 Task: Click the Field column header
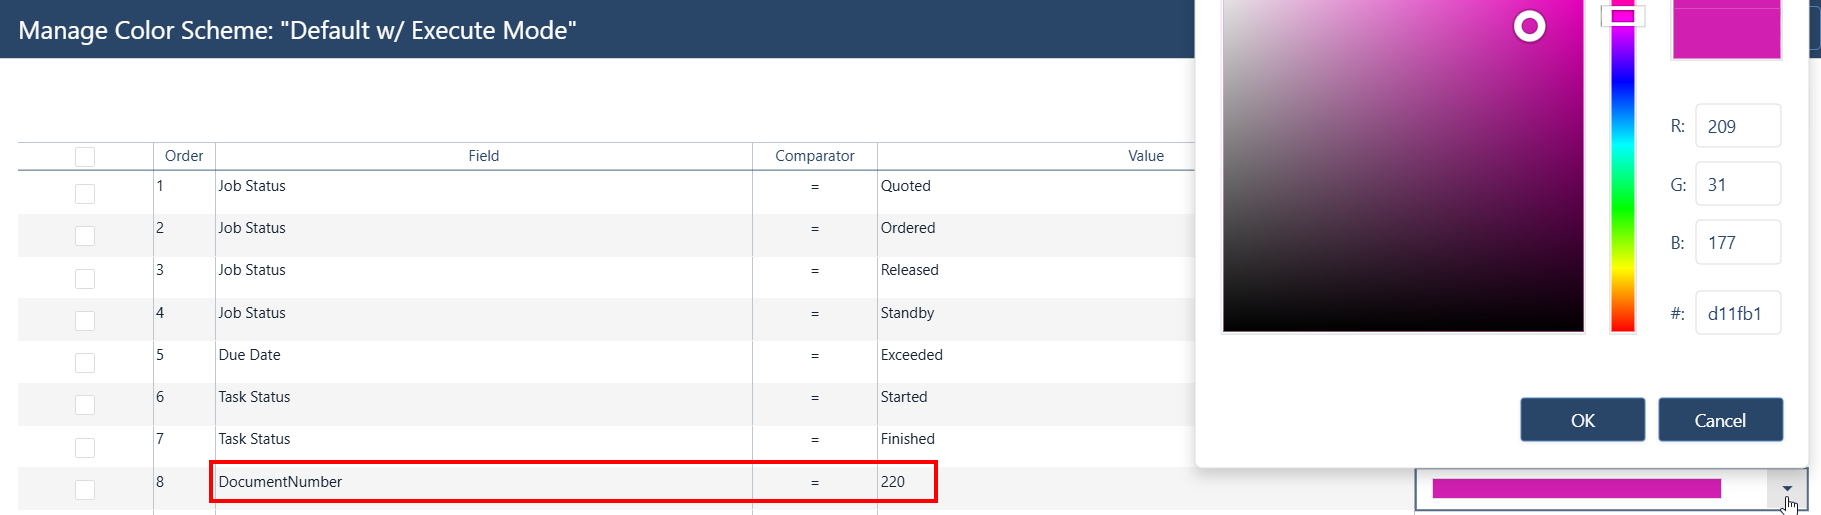click(483, 156)
